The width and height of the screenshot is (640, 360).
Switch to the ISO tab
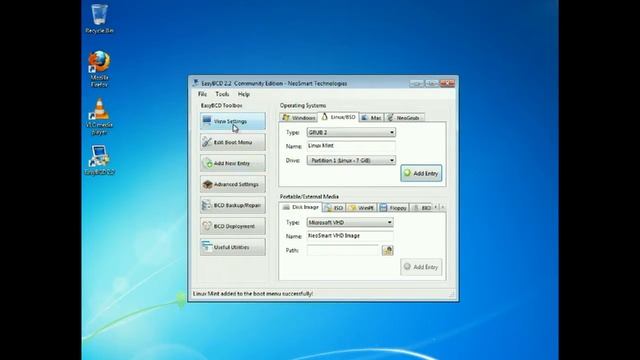click(334, 208)
